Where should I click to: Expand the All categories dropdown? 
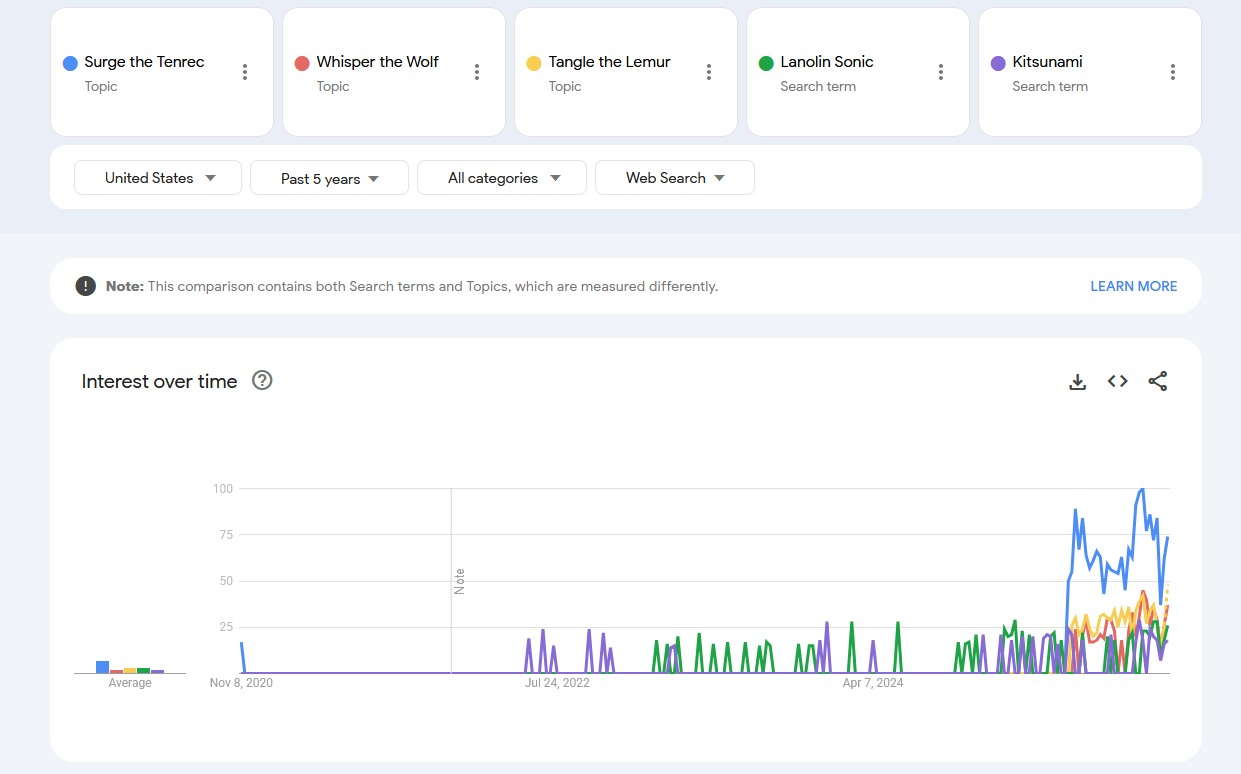502,178
